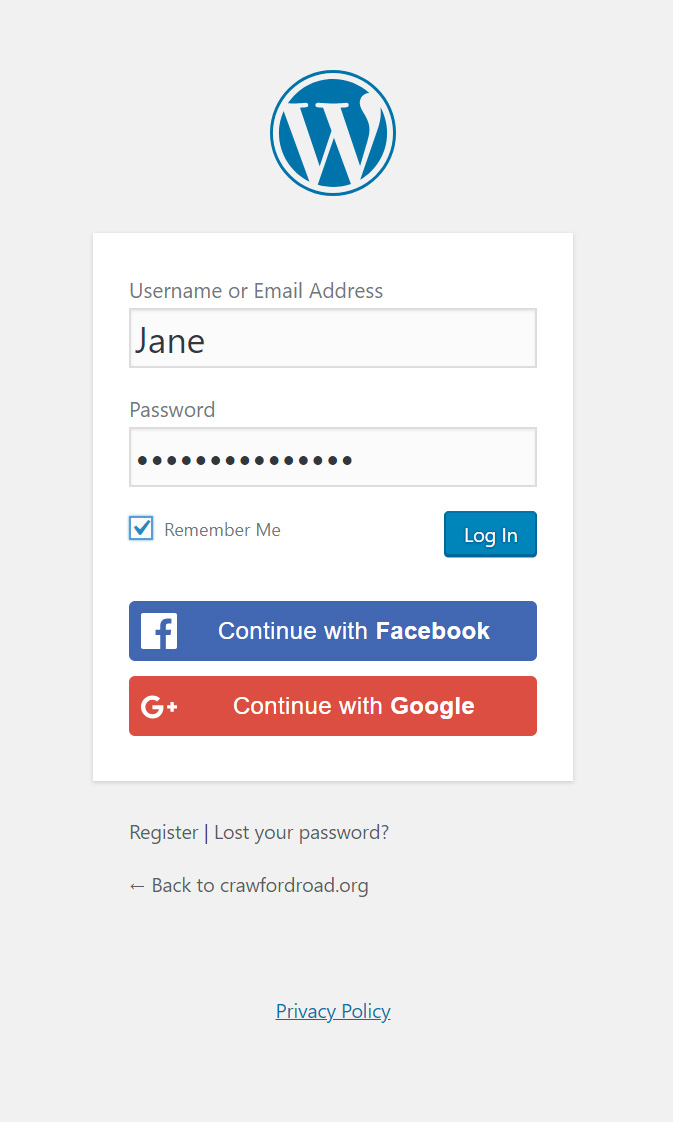Click the Google+ icon

pyautogui.click(x=159, y=707)
